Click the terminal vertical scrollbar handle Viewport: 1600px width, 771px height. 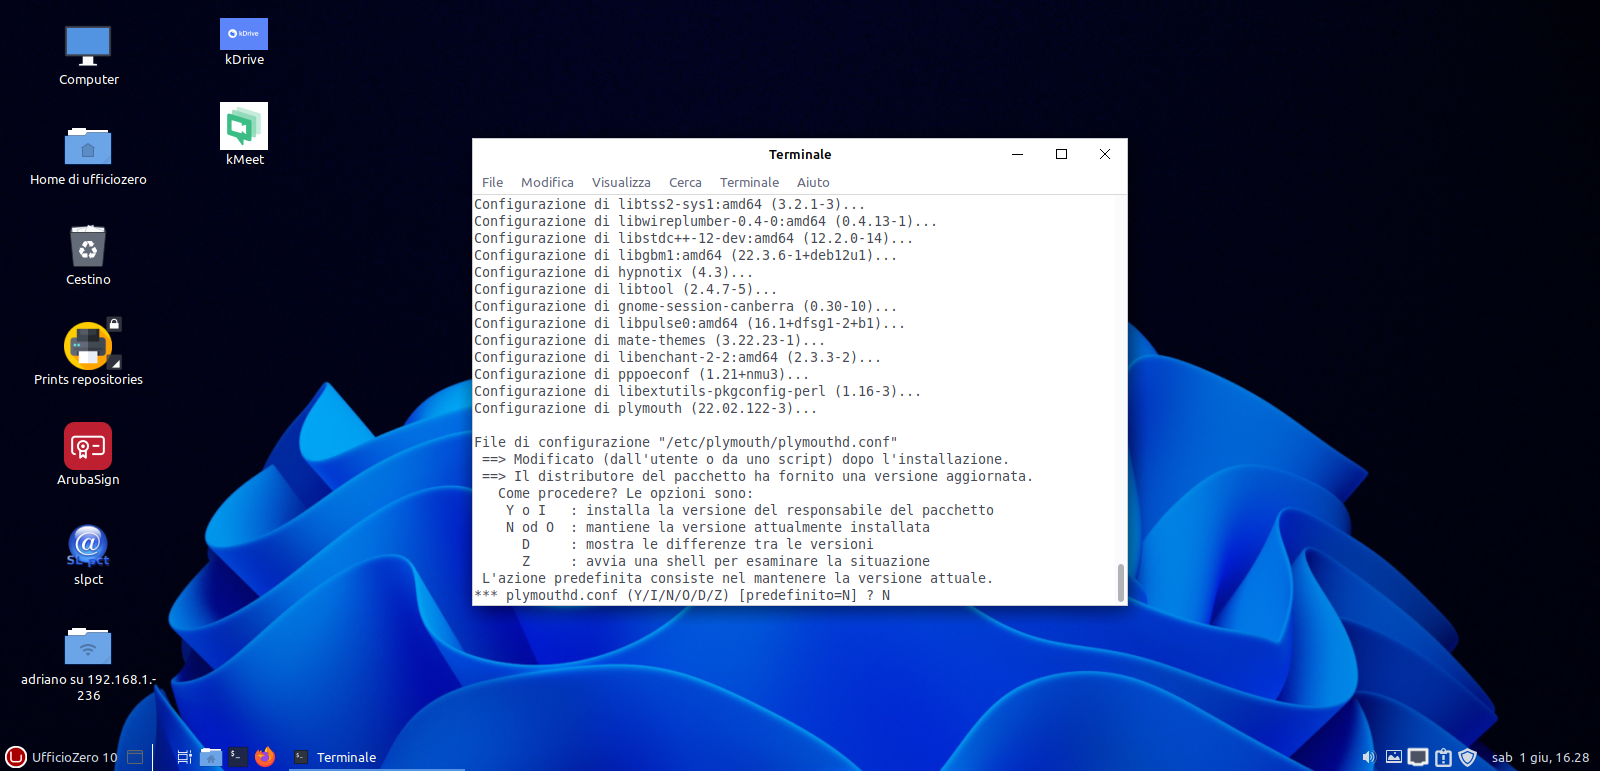coord(1120,583)
